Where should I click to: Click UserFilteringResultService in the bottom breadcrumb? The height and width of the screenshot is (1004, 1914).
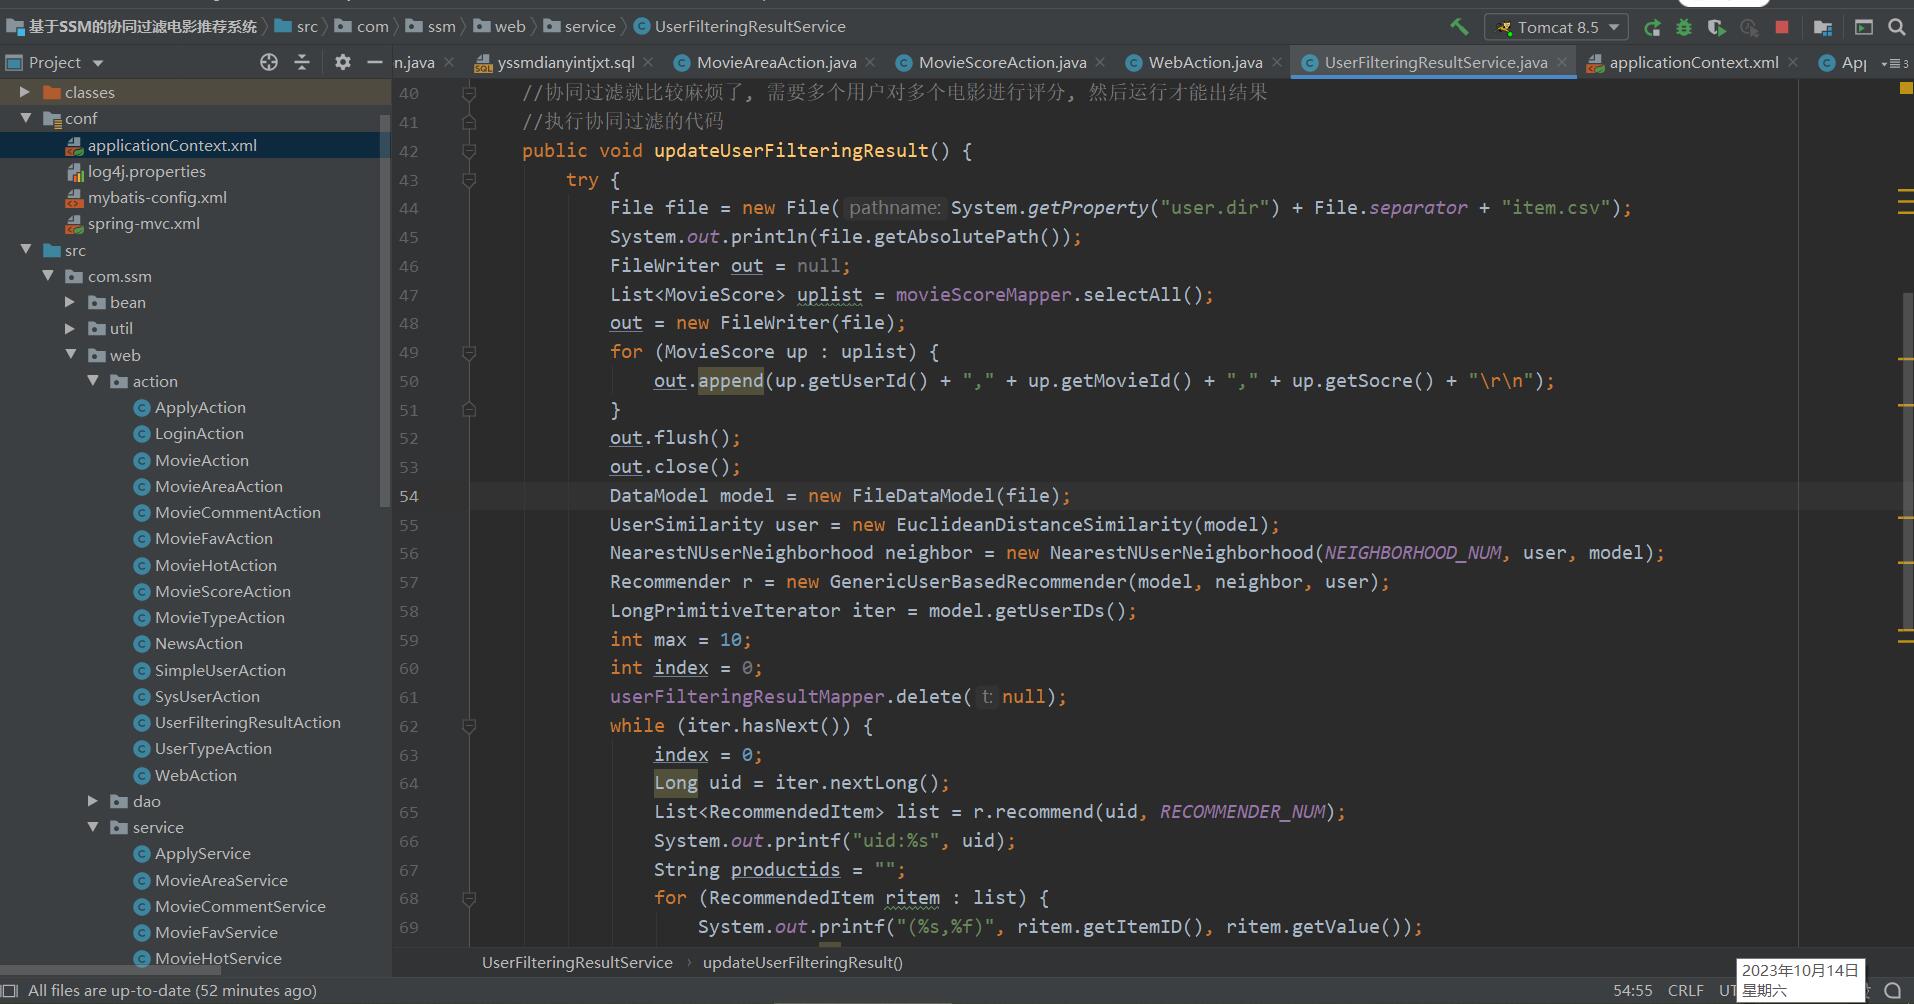point(577,962)
